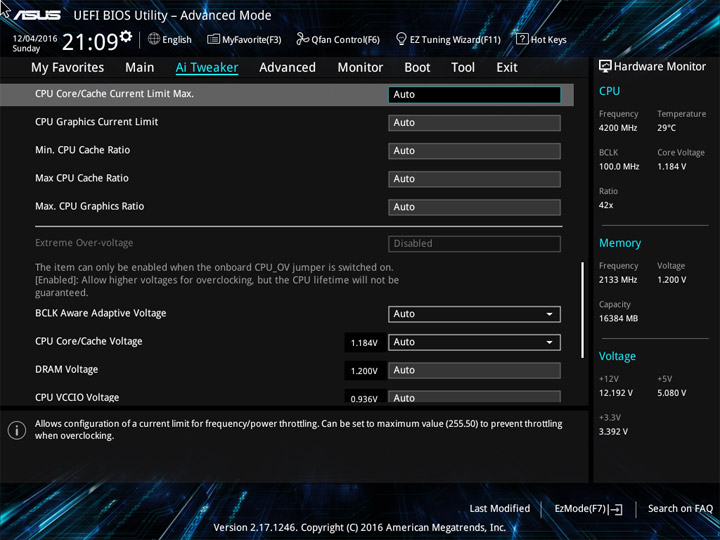Click the Extreme Over-voltage label

[84, 243]
